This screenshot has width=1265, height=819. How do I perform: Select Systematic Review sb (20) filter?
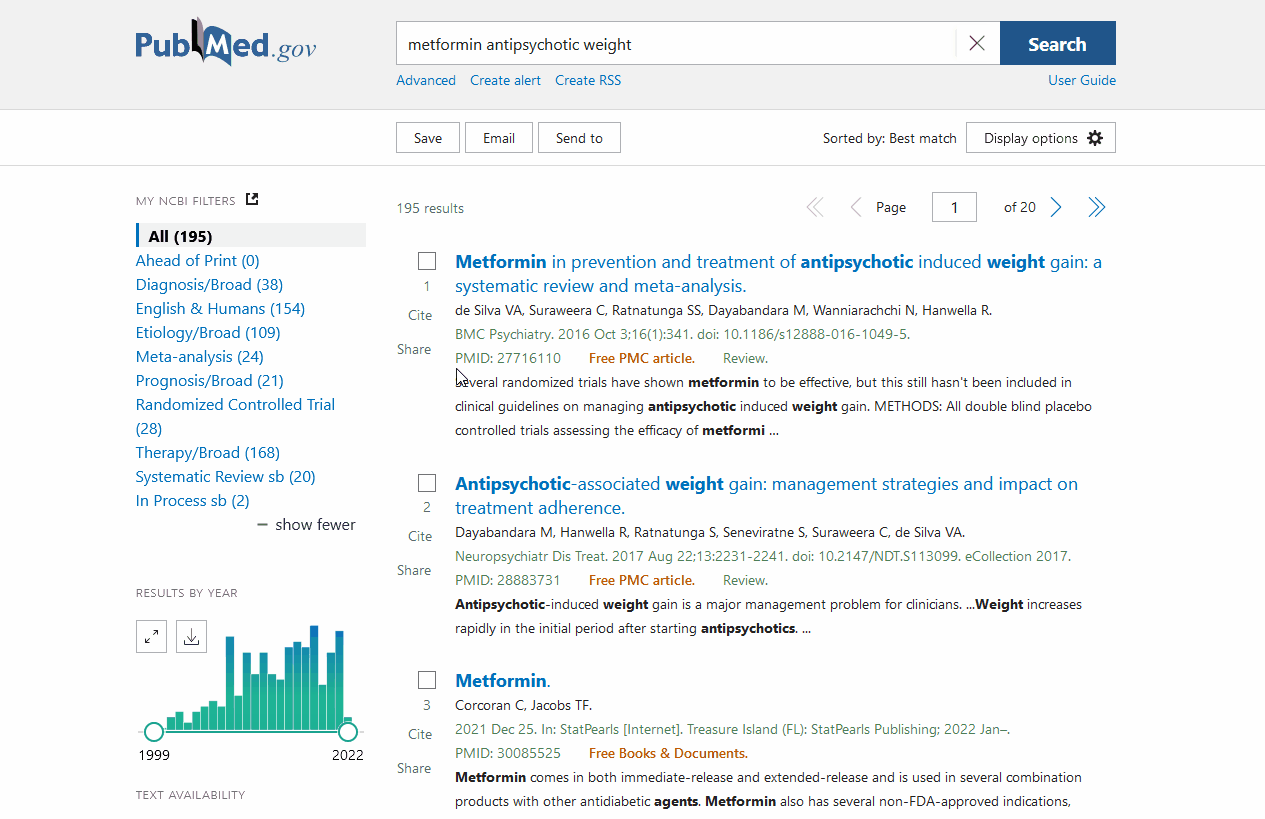225,476
